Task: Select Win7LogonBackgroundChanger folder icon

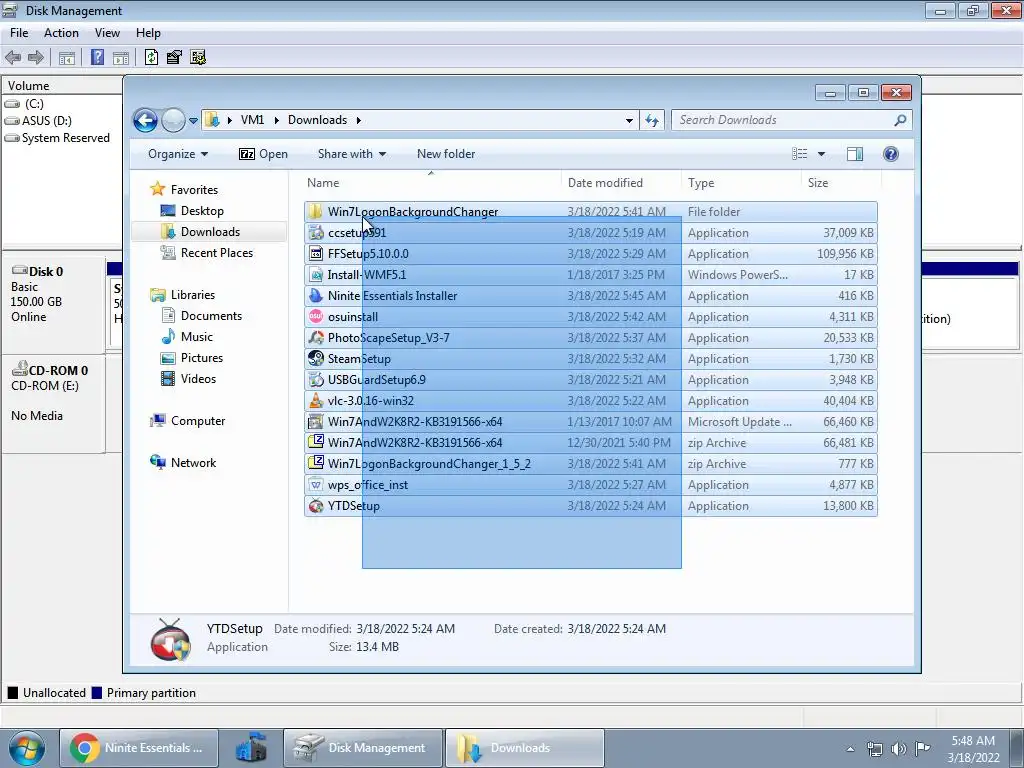Action: (x=316, y=212)
